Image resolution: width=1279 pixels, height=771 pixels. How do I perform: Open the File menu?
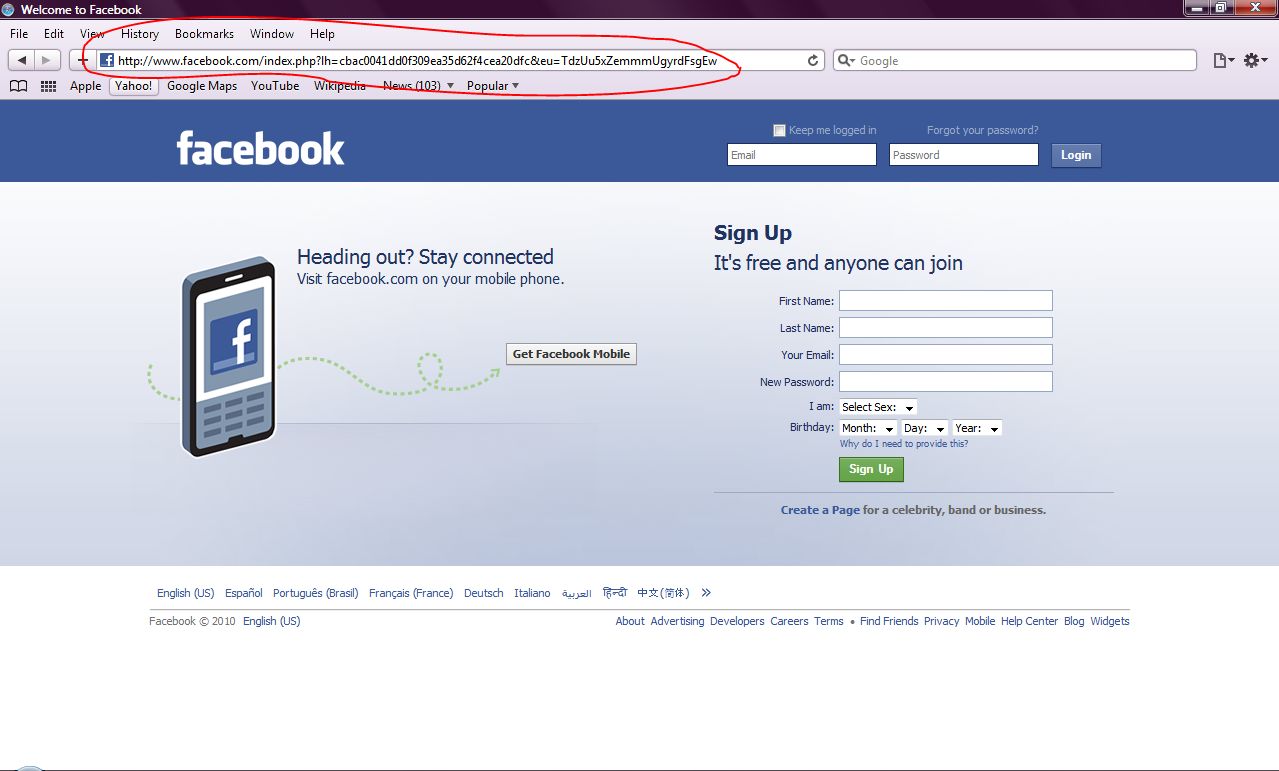pos(19,34)
